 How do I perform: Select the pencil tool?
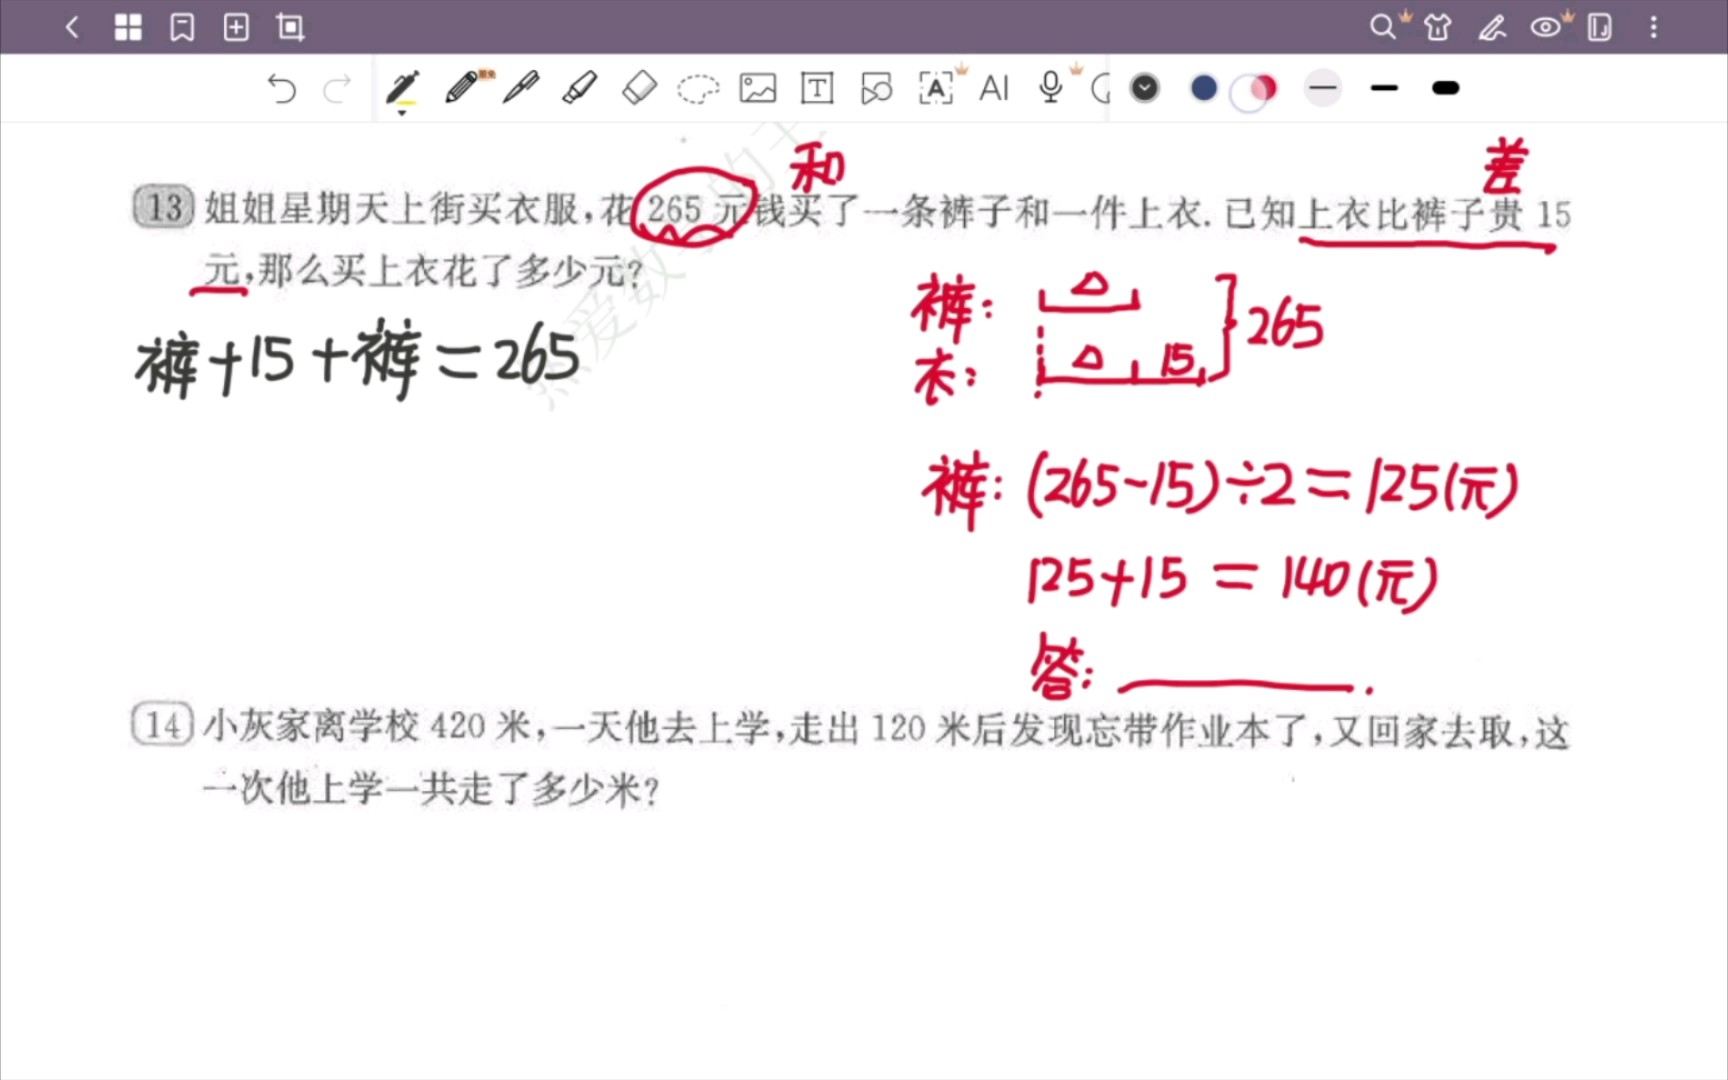pos(462,88)
